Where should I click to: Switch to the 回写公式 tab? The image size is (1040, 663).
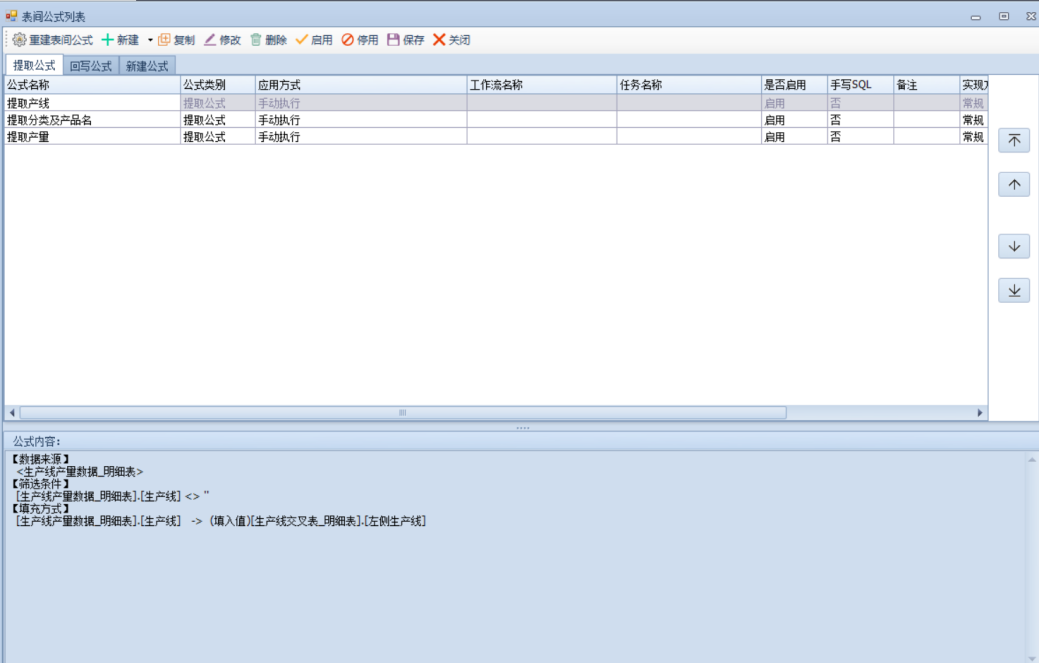(90, 65)
